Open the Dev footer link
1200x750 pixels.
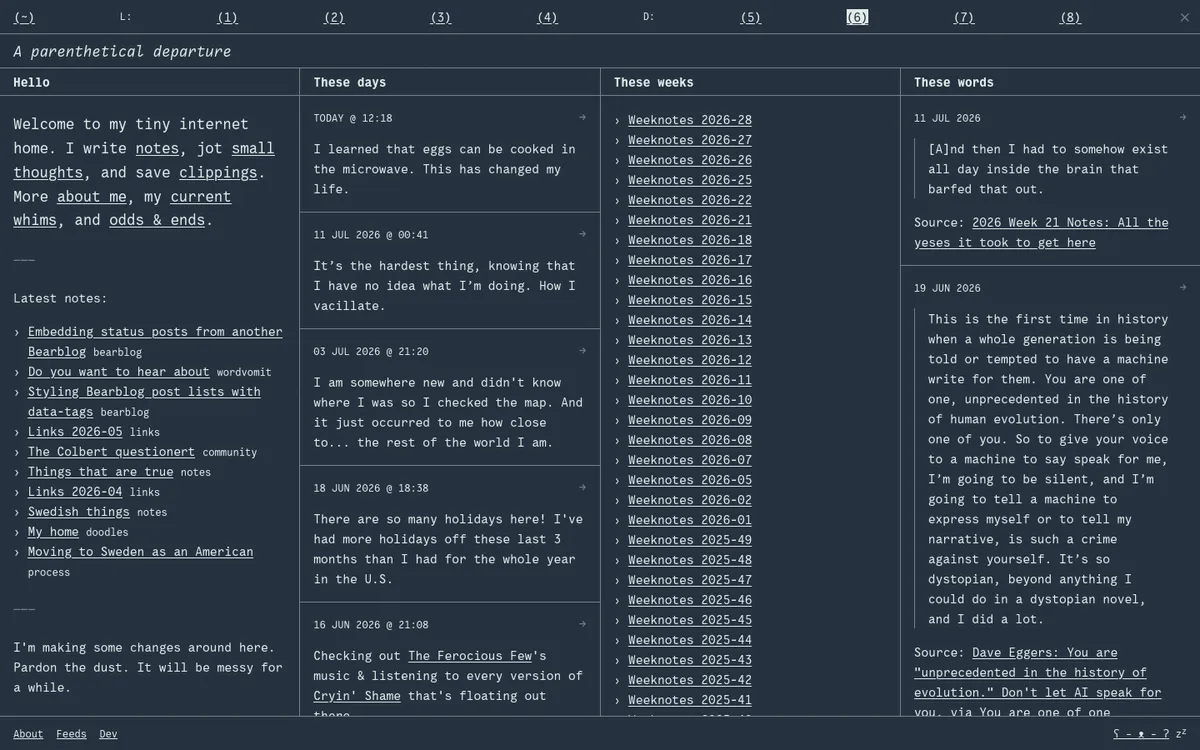[108, 734]
